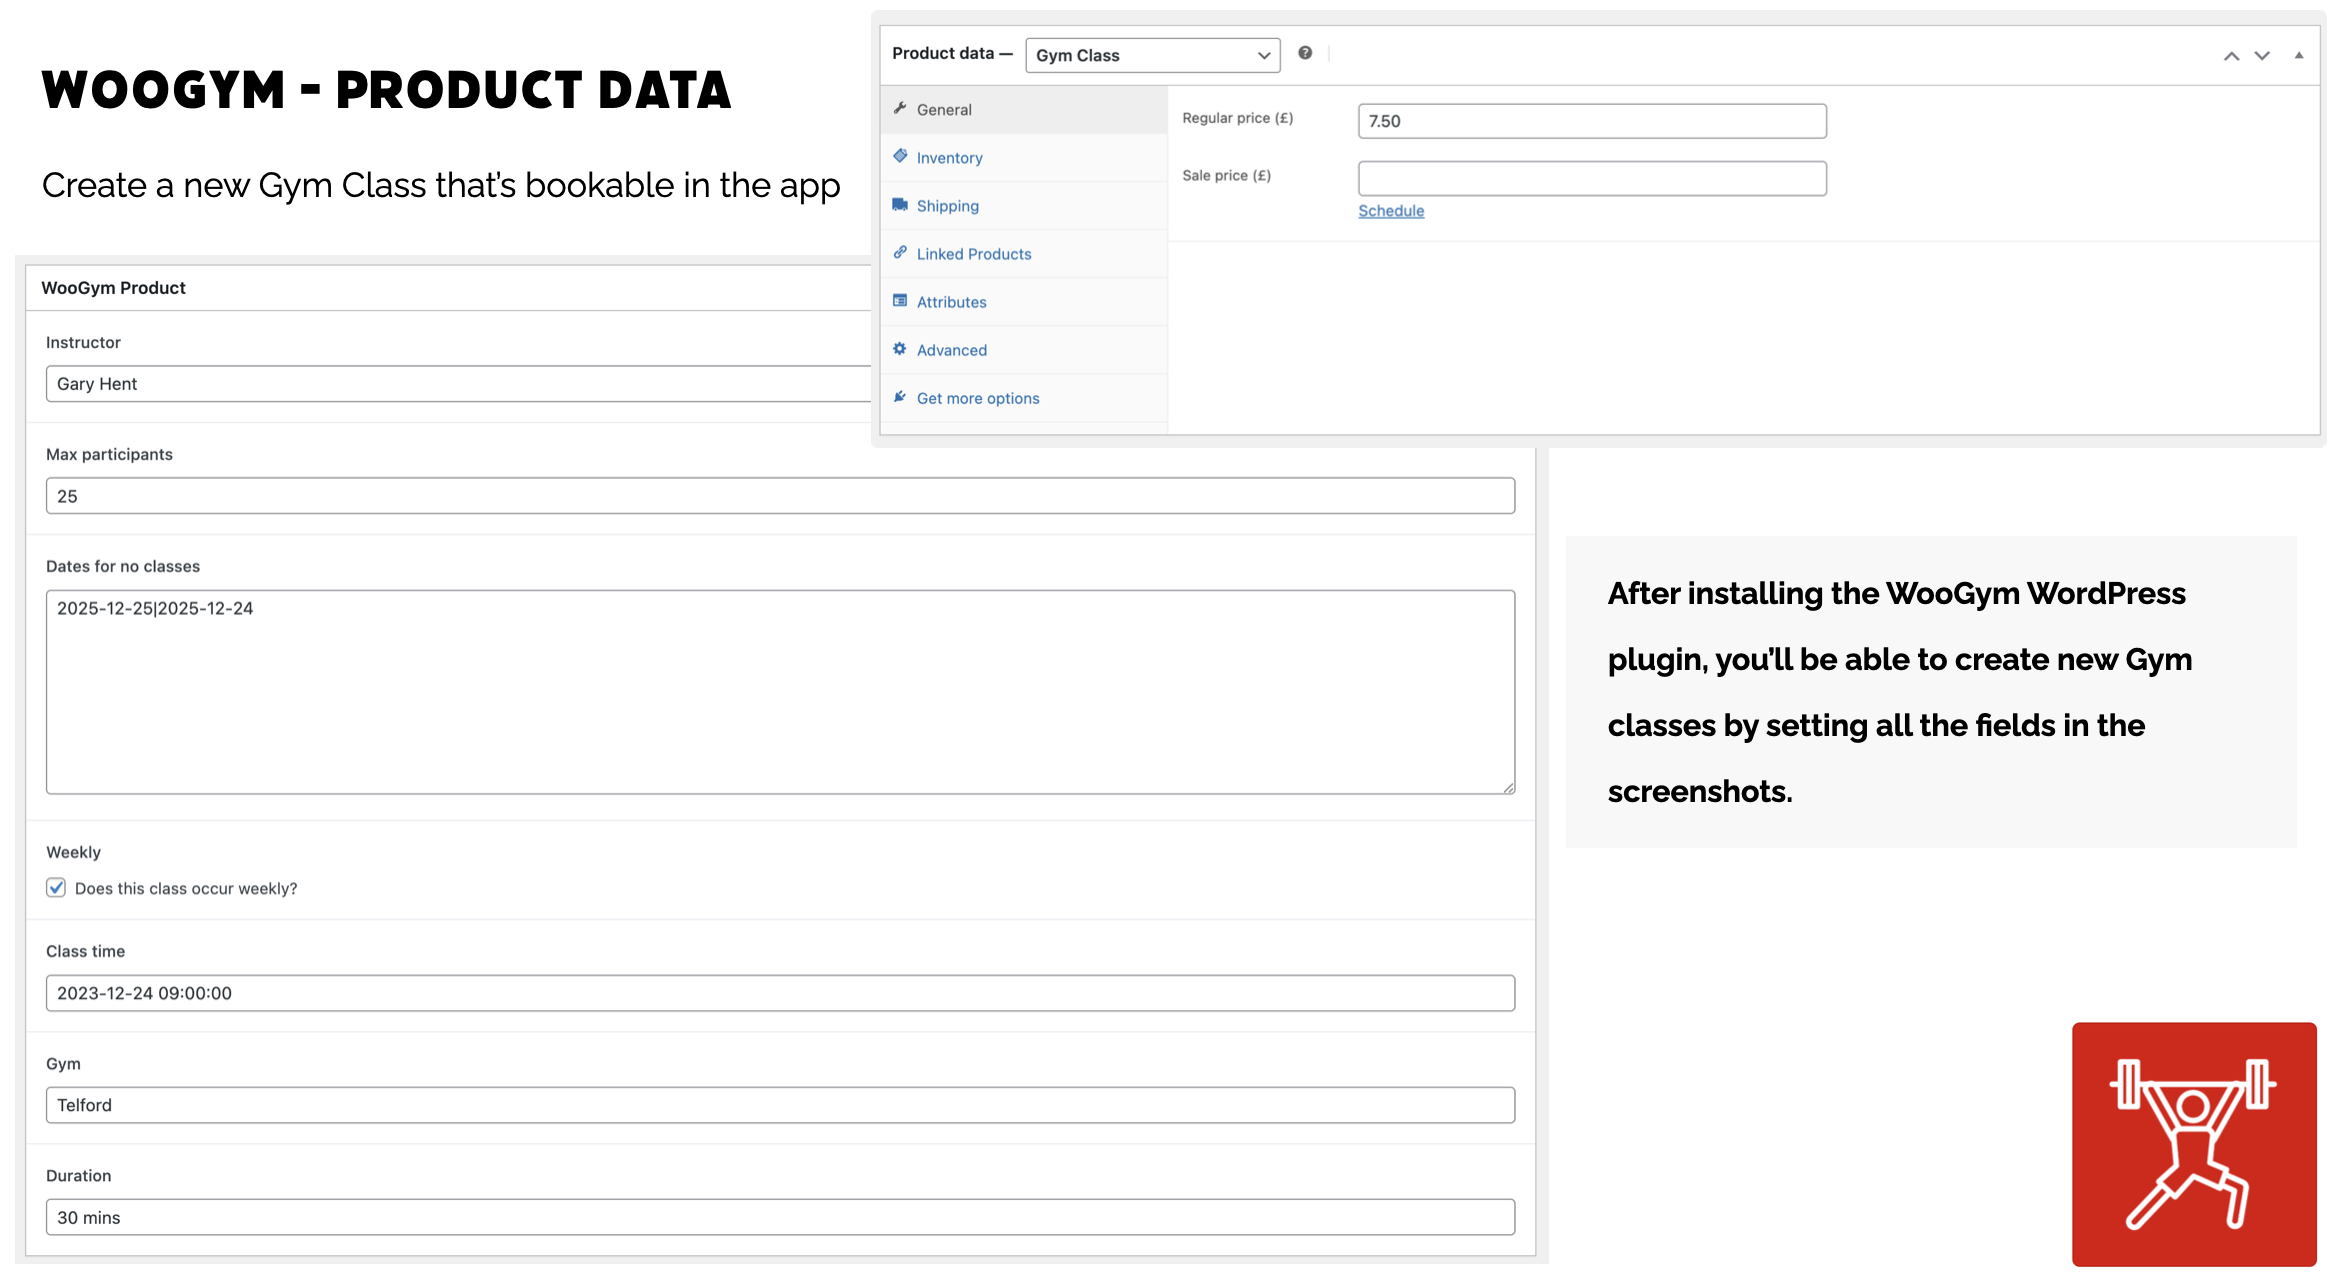This screenshot has height=1284, width=2336.
Task: Click the Inventory tag icon
Action: point(900,156)
